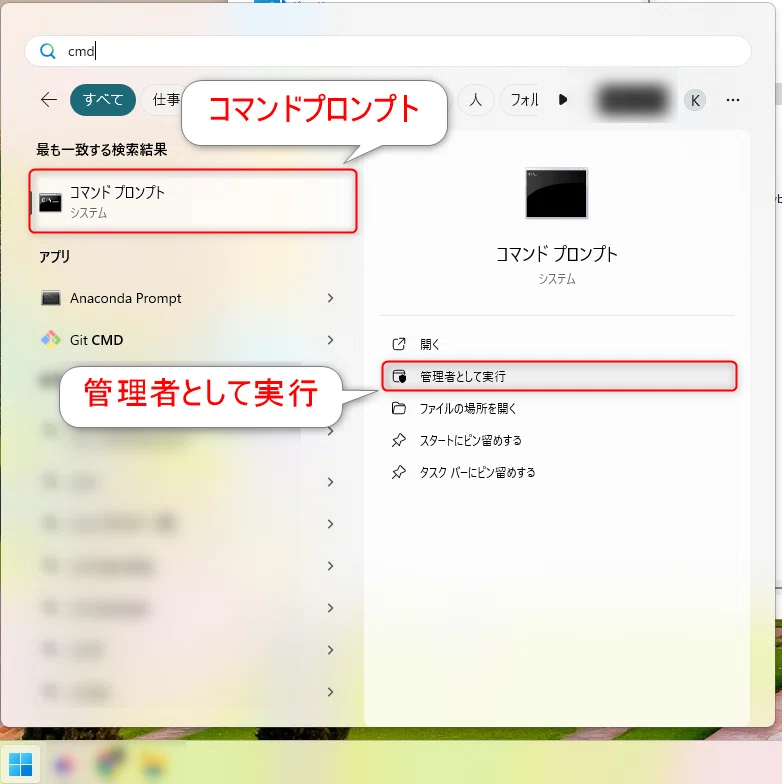The image size is (782, 784).
Task: Choose スタートにピン留めする
Action: click(558, 440)
